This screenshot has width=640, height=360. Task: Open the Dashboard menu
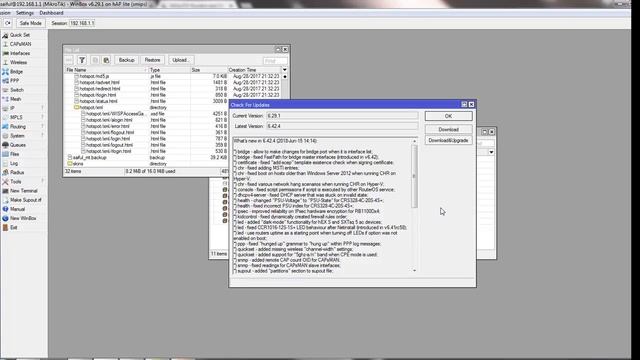[x=51, y=13]
